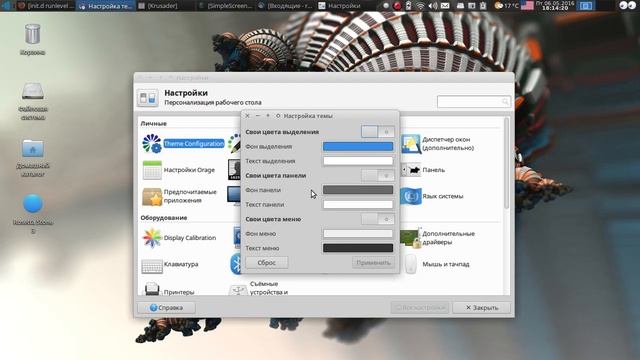This screenshot has width=640, height=360.
Task: Open Preferred Applications (Предпочитаемые приложения) icon
Action: [x=152, y=196]
